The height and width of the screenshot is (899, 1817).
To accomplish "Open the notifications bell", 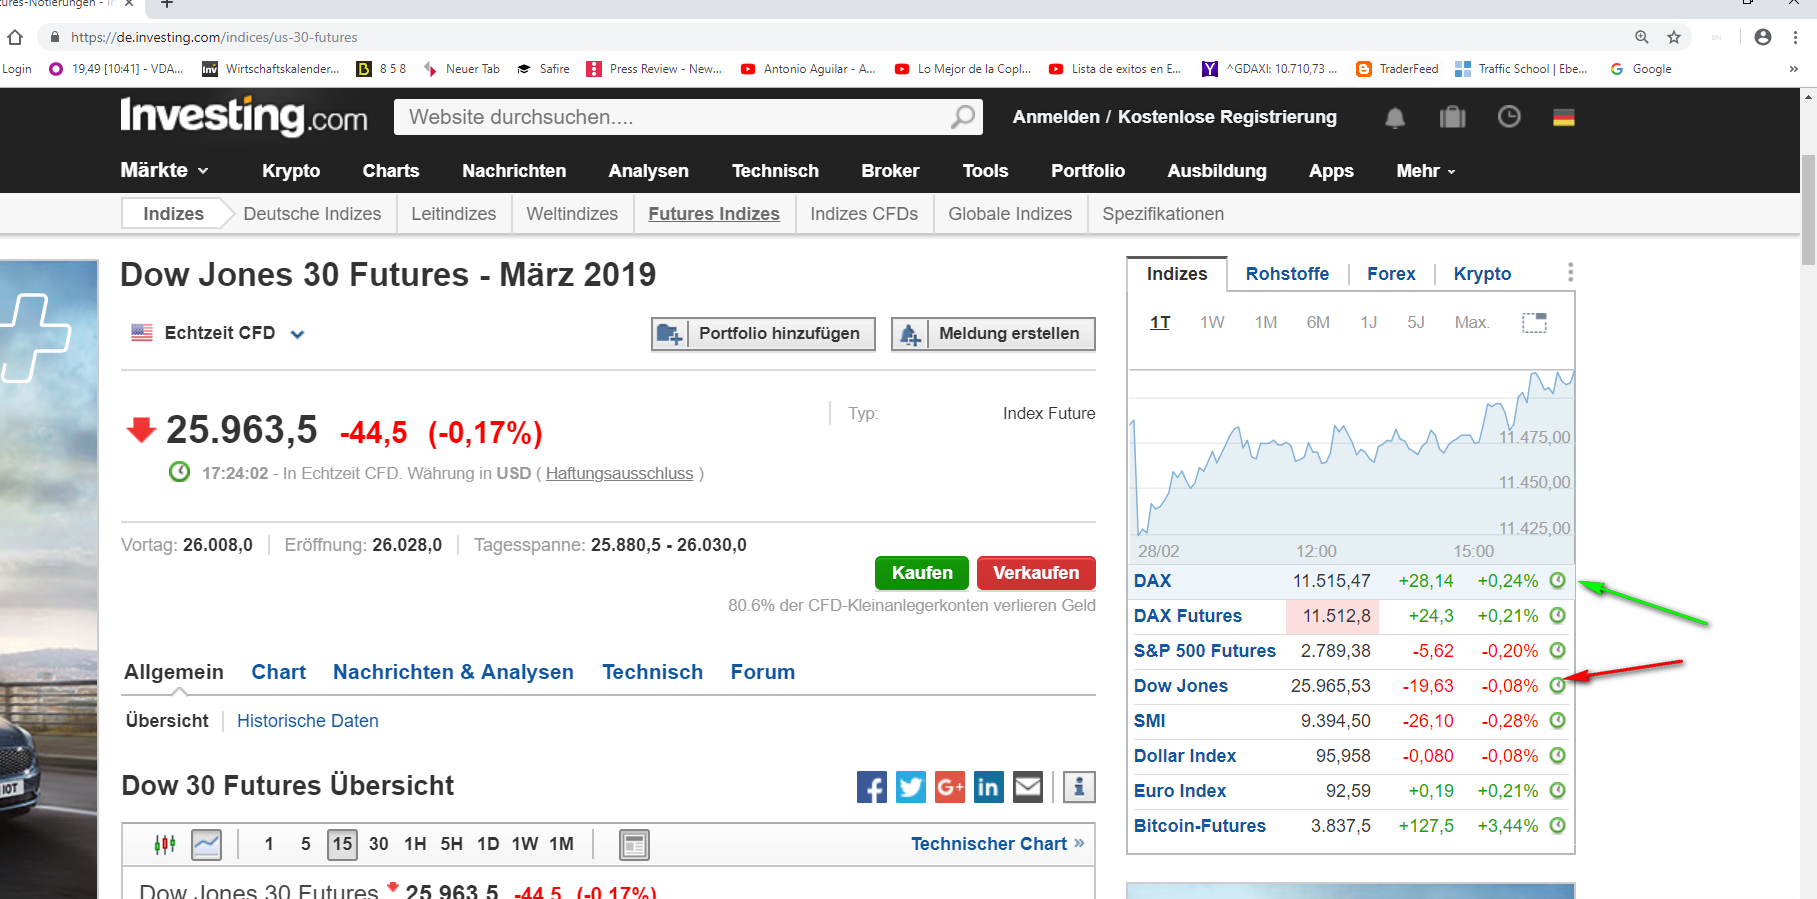I will tap(1395, 118).
